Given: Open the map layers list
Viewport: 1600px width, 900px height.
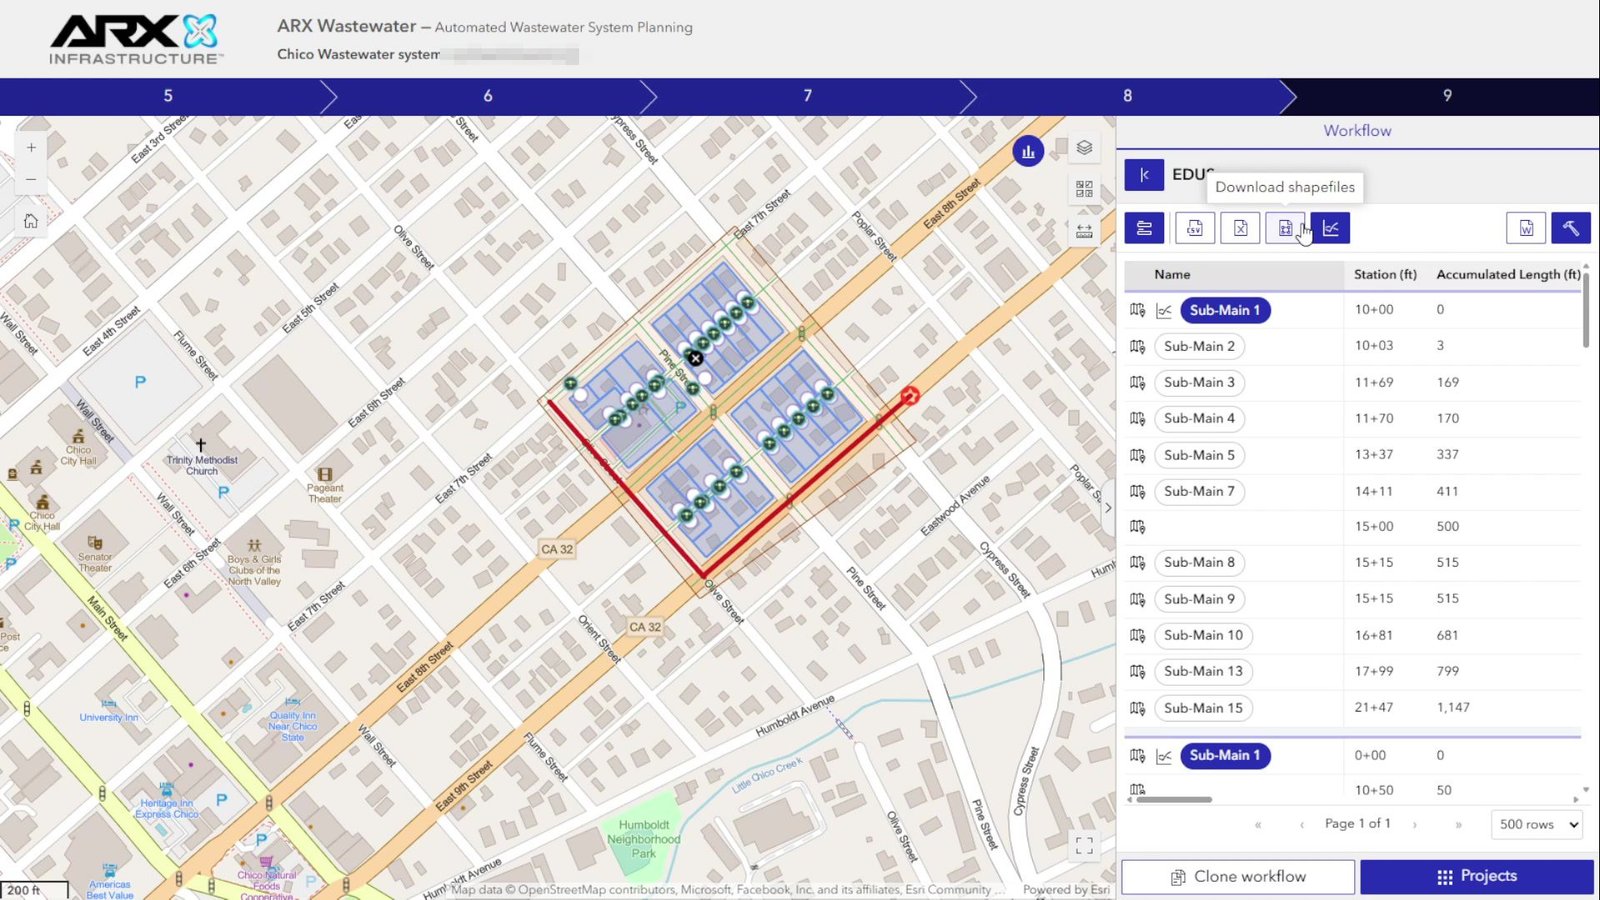Looking at the screenshot, I should [x=1084, y=148].
